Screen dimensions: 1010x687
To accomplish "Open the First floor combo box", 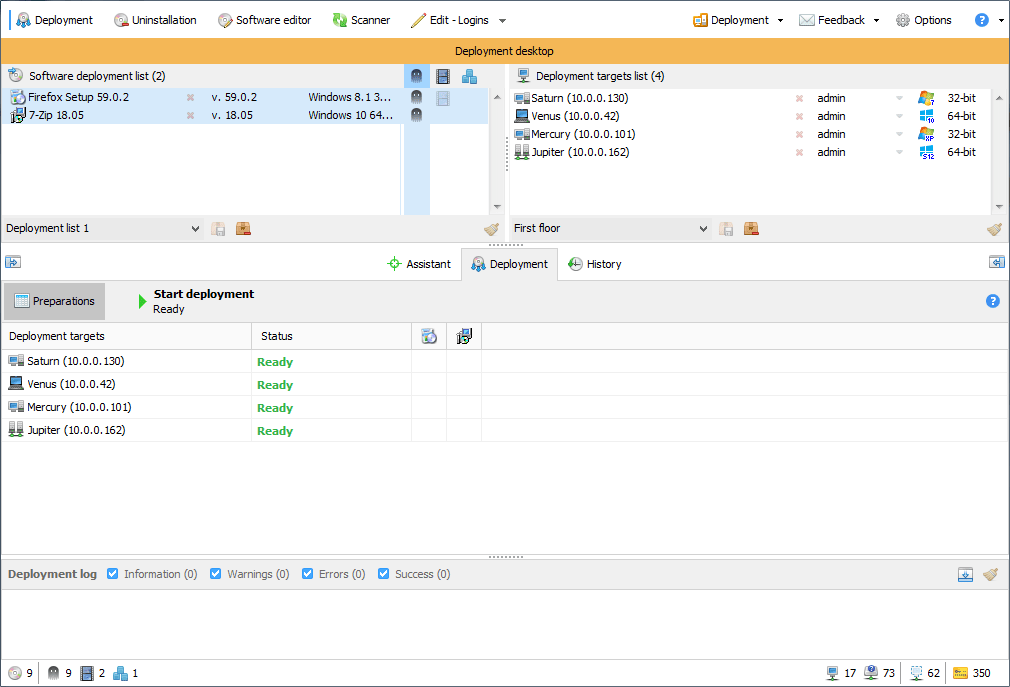I will pos(611,229).
